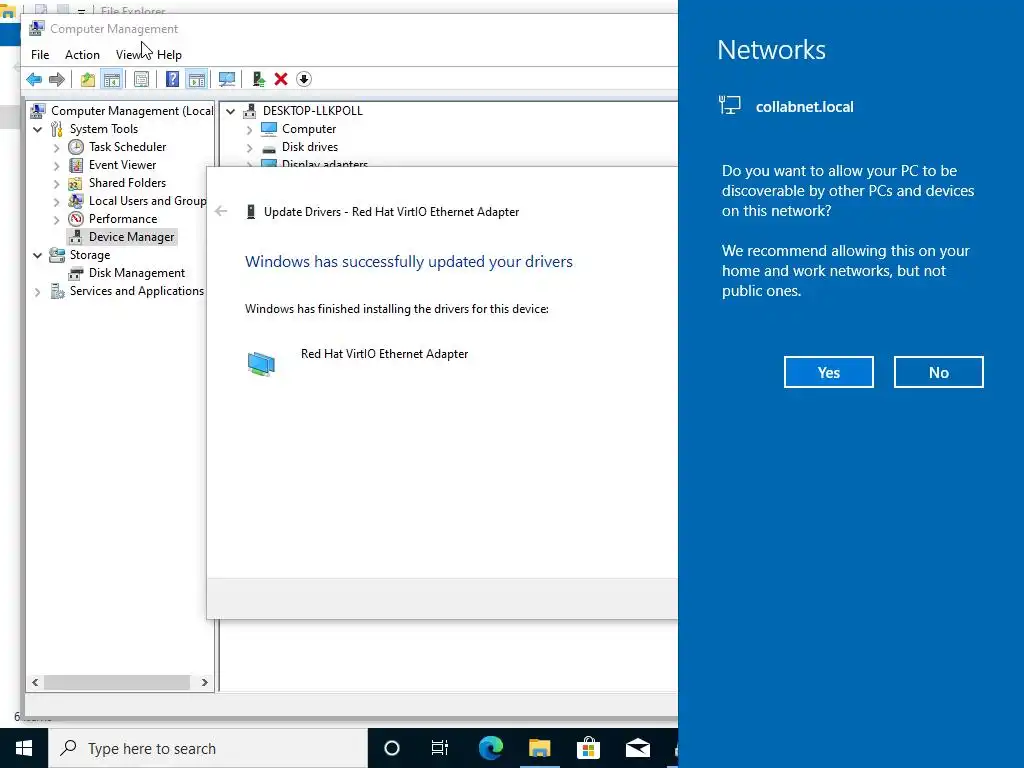
Task: Open the Help menu
Action: (x=169, y=55)
